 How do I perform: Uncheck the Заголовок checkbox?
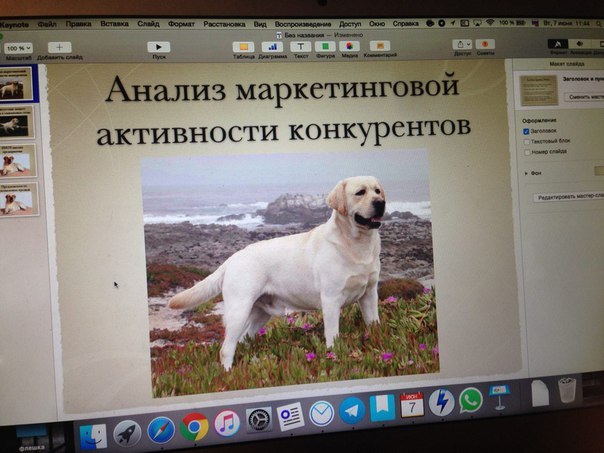click(x=527, y=130)
